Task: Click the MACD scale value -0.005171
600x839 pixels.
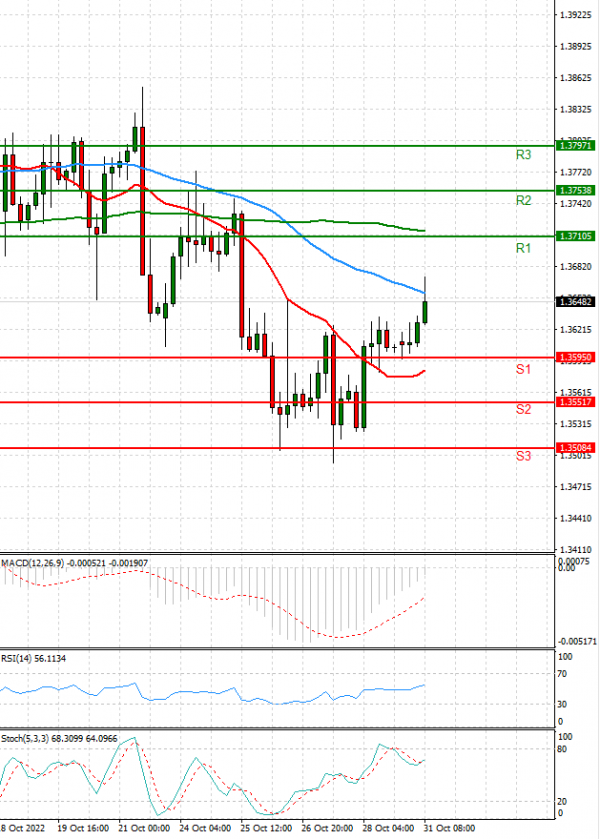Action: [577, 641]
